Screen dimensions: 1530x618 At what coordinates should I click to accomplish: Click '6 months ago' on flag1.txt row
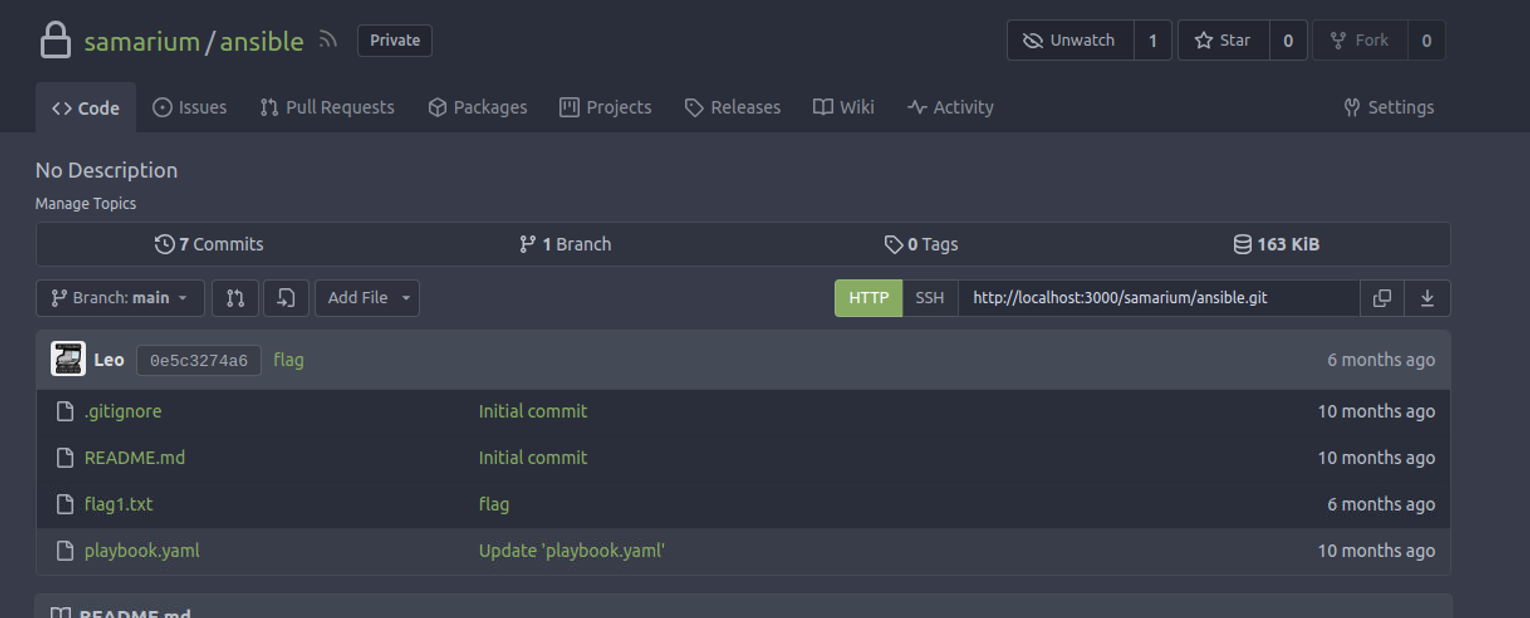[1381, 504]
